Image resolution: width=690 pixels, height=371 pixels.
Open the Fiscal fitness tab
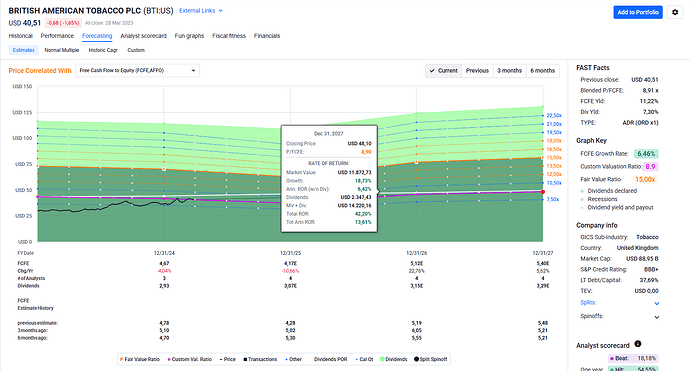[229, 36]
